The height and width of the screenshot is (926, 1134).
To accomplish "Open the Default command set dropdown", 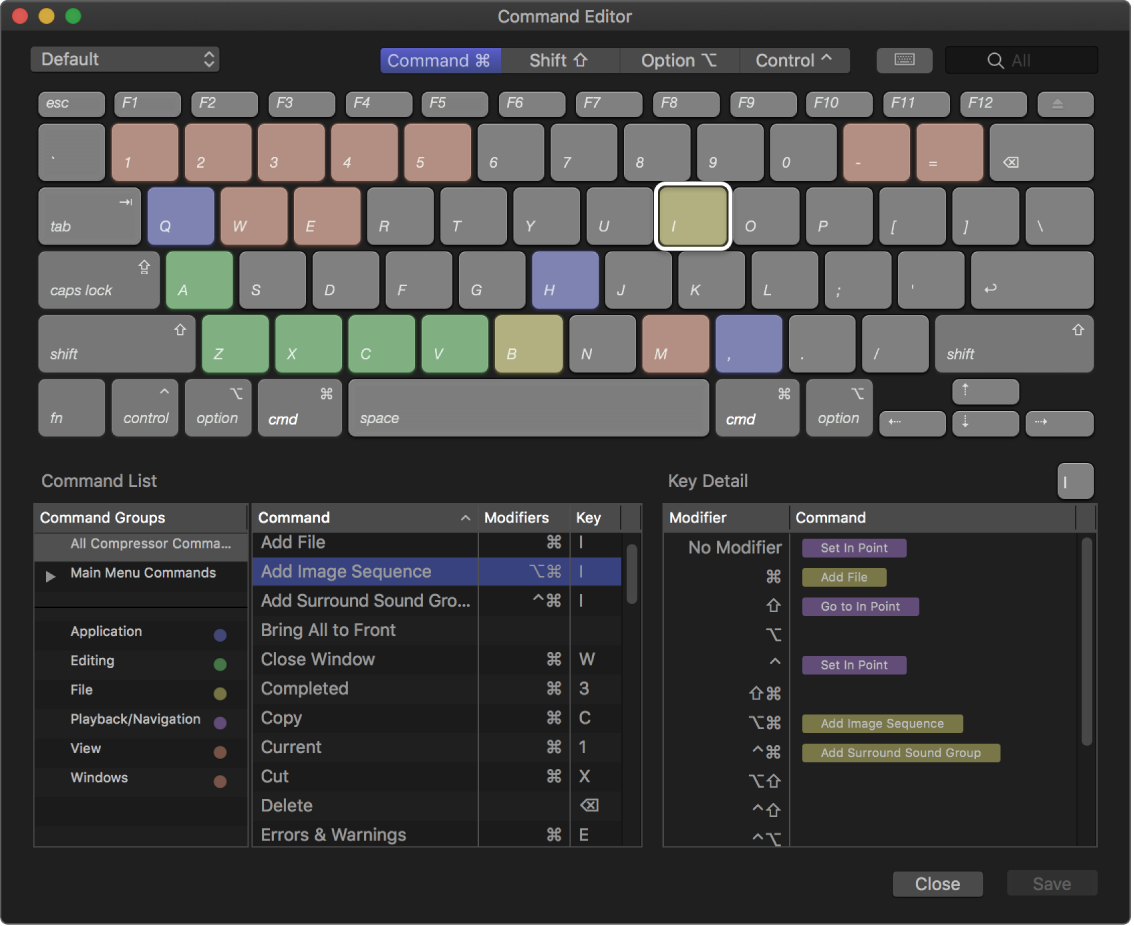I will point(125,60).
